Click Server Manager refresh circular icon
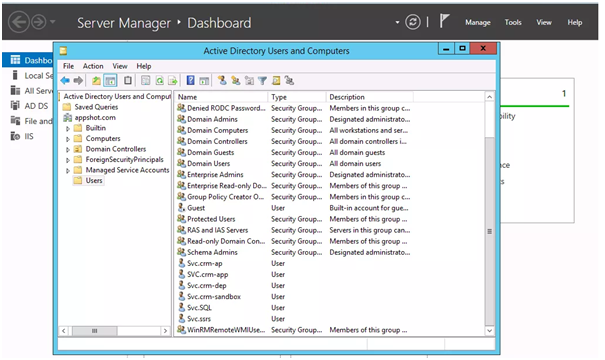Screen dimensions: 605x360 412,22
